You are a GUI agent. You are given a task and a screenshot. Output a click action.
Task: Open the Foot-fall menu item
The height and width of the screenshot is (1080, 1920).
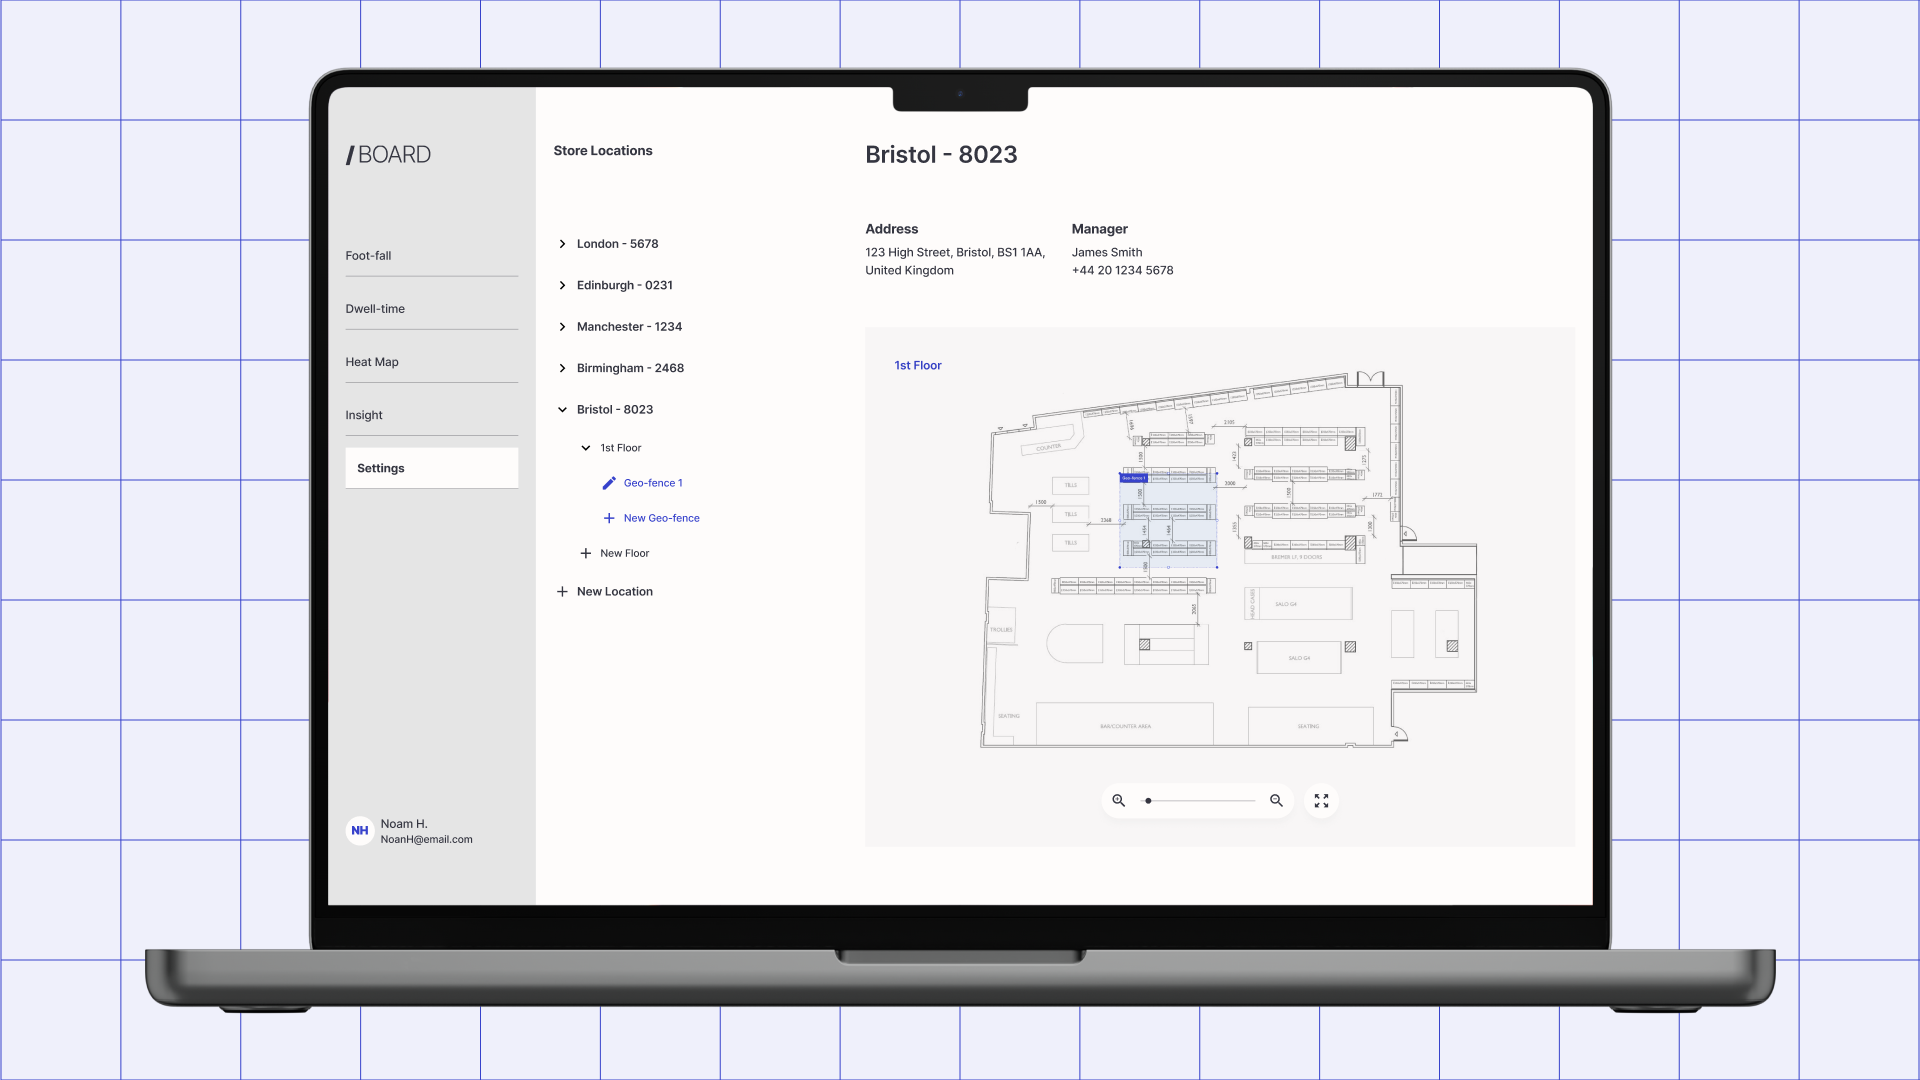432,256
